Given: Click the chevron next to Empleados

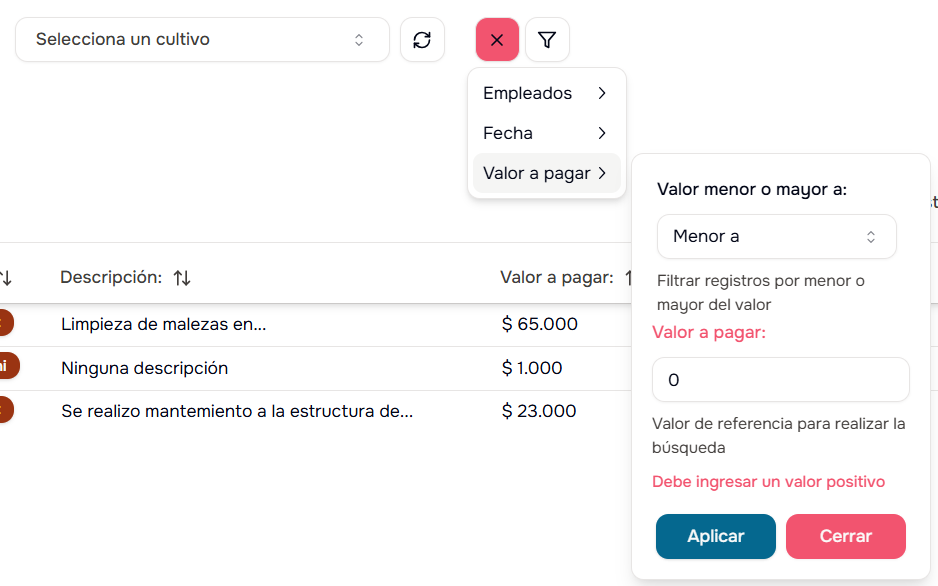Looking at the screenshot, I should (x=602, y=93).
